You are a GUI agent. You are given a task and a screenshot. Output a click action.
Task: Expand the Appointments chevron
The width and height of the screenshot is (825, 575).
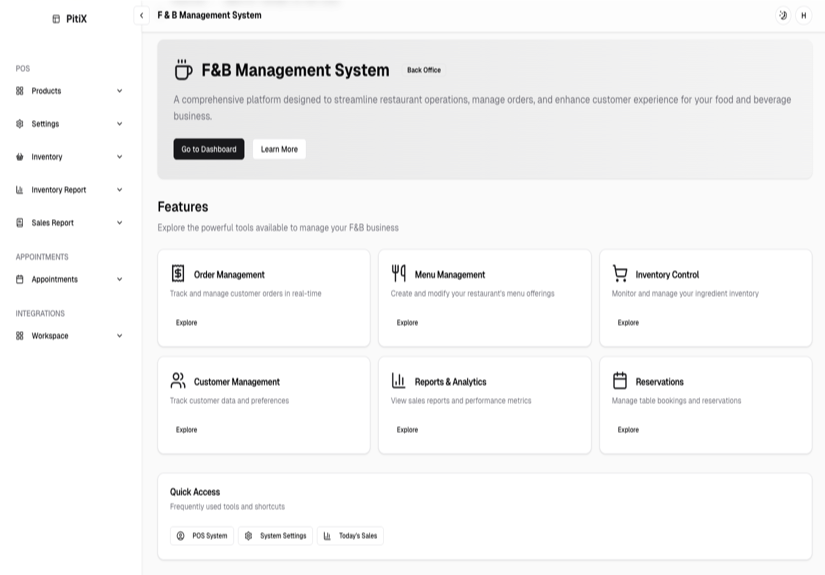click(x=119, y=279)
